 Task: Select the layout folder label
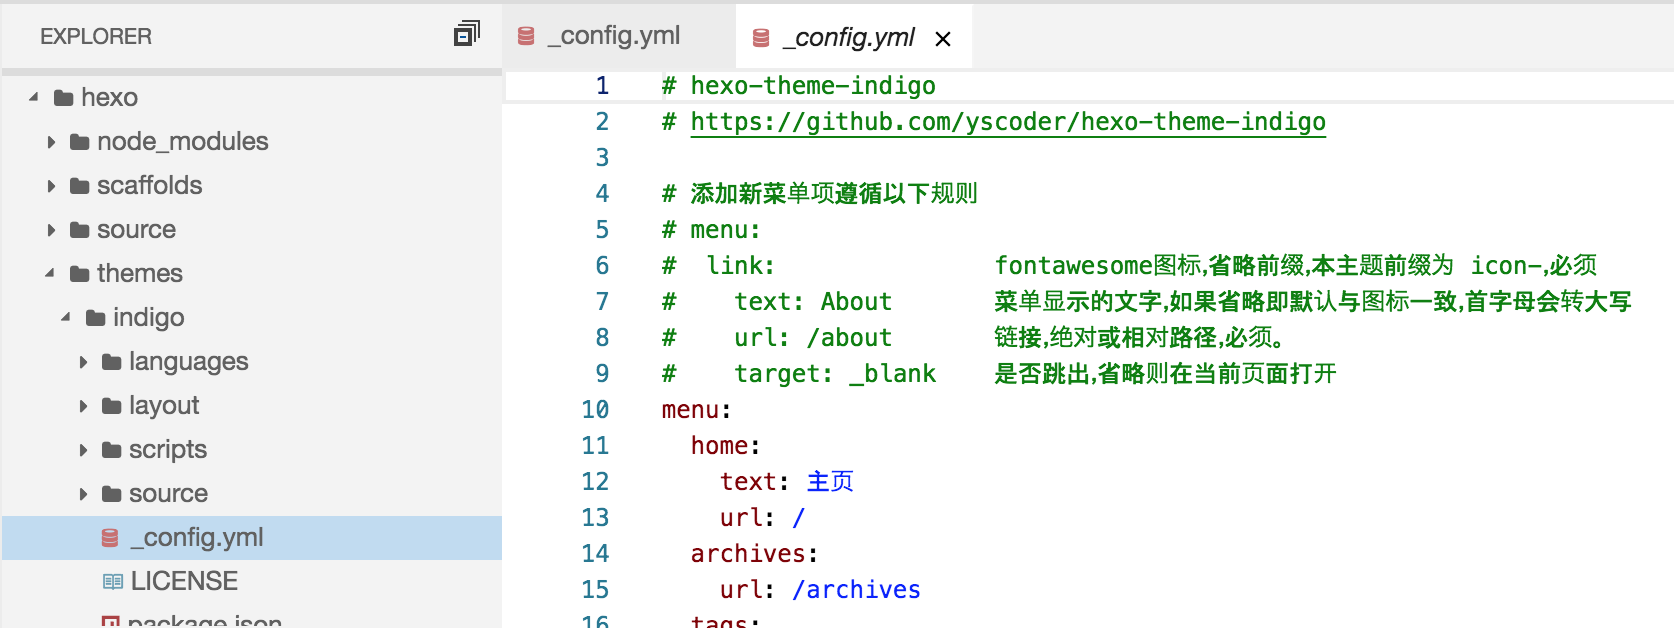click(x=164, y=406)
